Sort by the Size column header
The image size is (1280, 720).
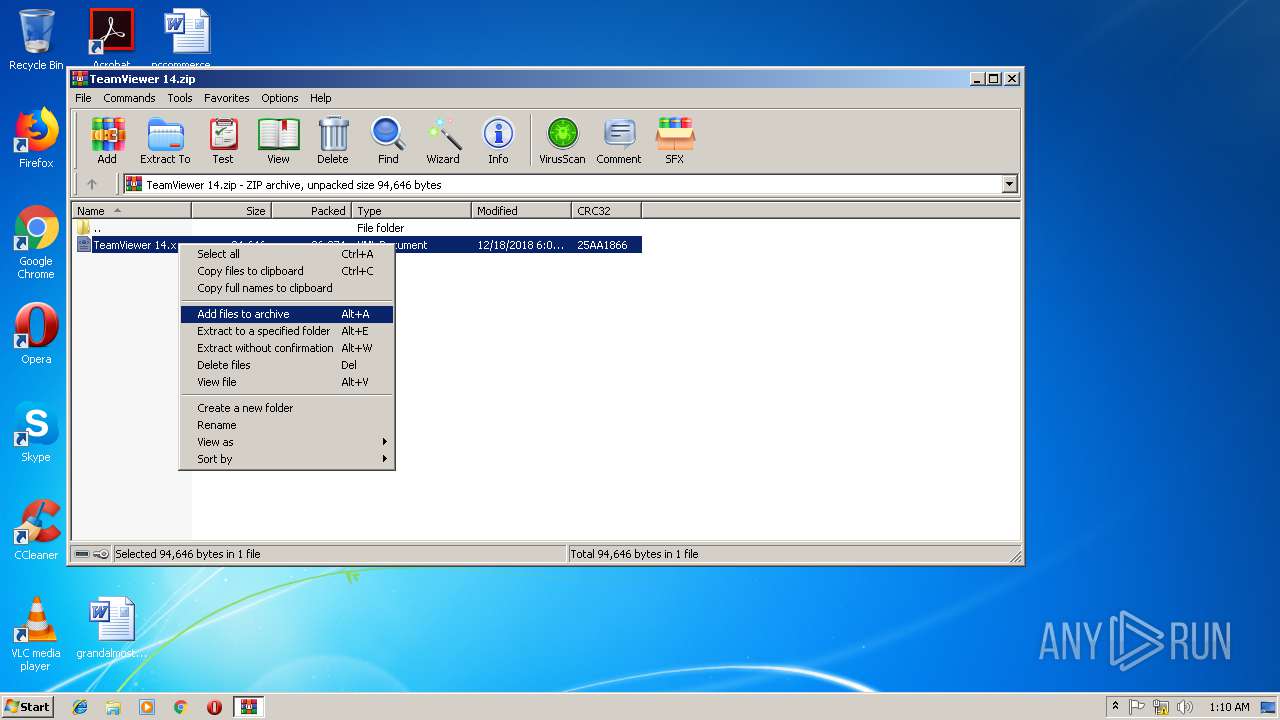[231, 211]
